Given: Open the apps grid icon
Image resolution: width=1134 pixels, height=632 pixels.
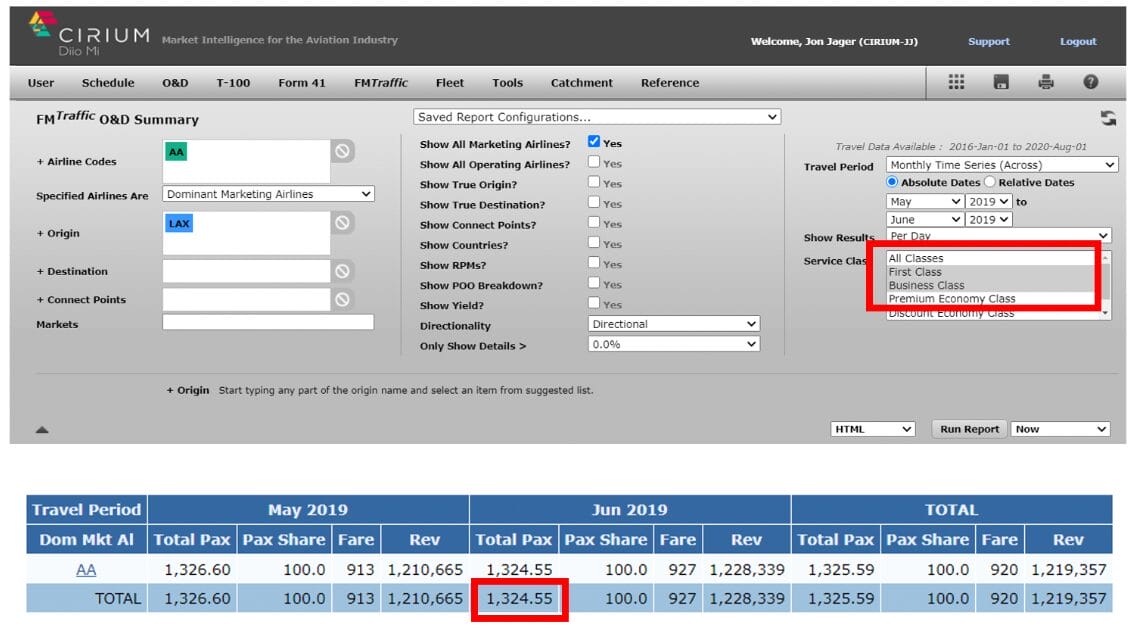Looking at the screenshot, I should tap(955, 83).
